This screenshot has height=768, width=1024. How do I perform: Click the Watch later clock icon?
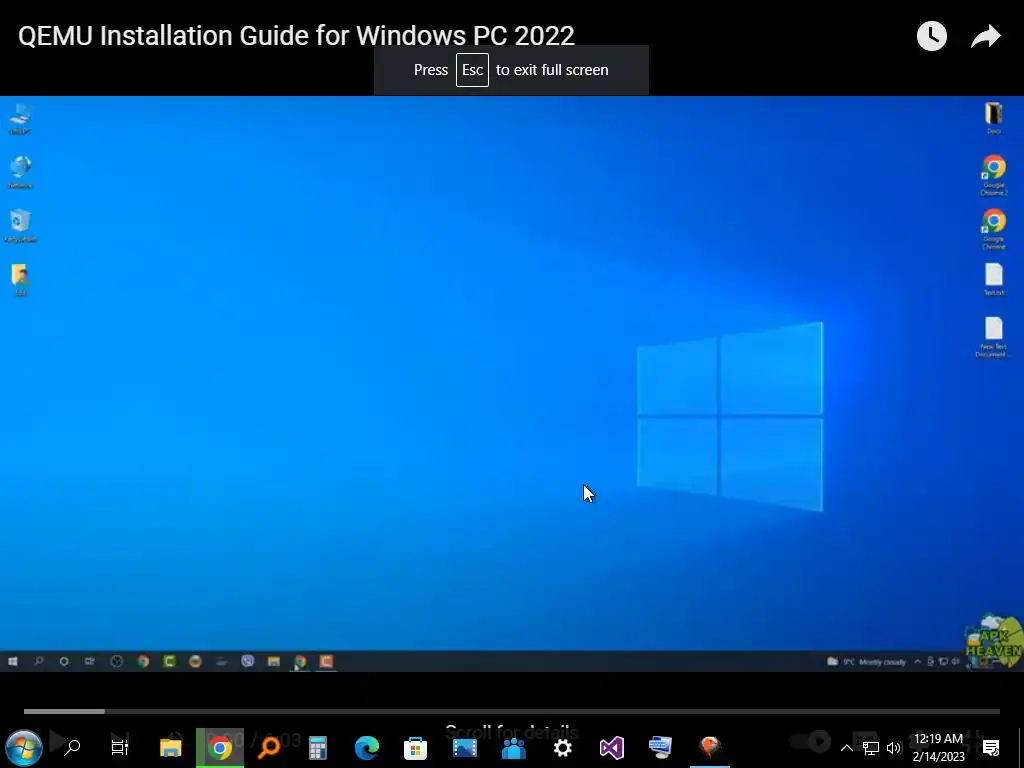(x=931, y=36)
